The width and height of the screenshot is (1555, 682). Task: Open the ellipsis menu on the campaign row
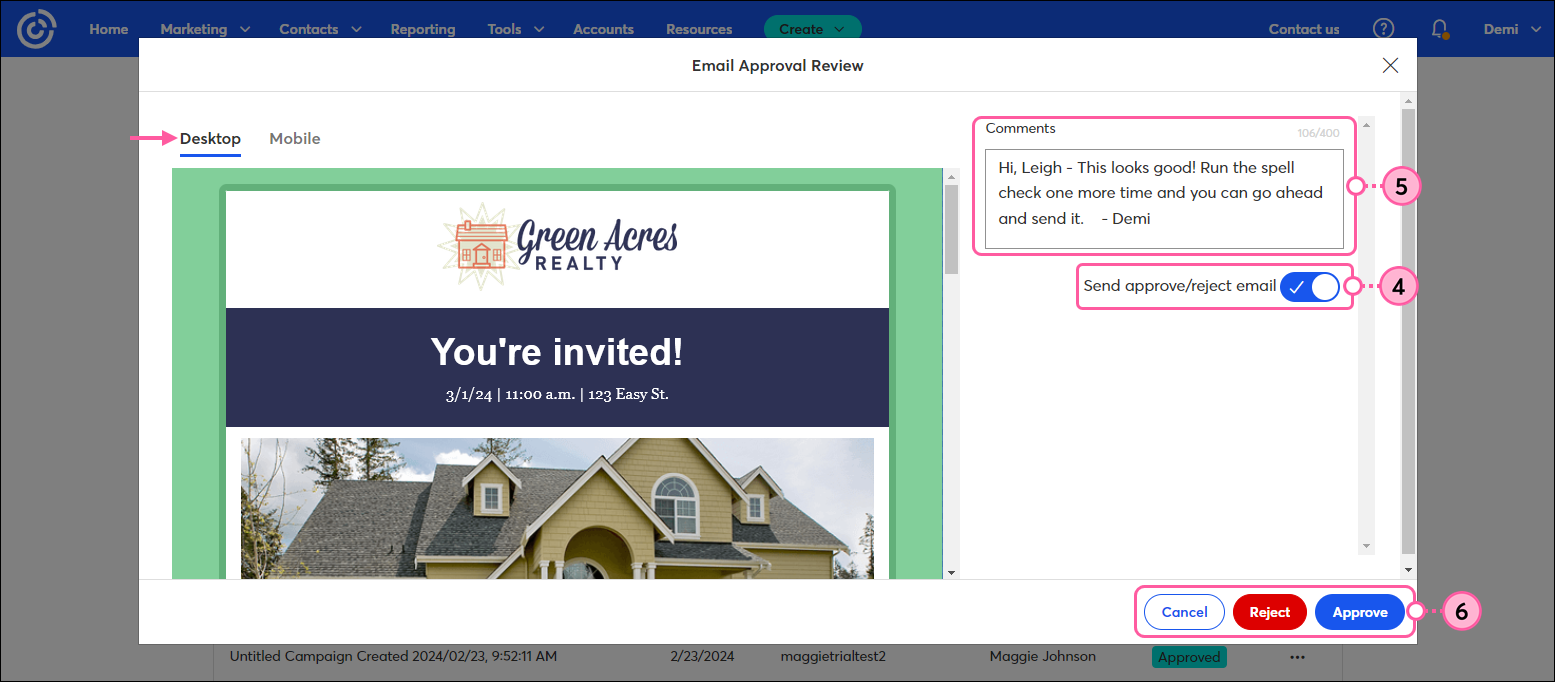tap(1297, 656)
